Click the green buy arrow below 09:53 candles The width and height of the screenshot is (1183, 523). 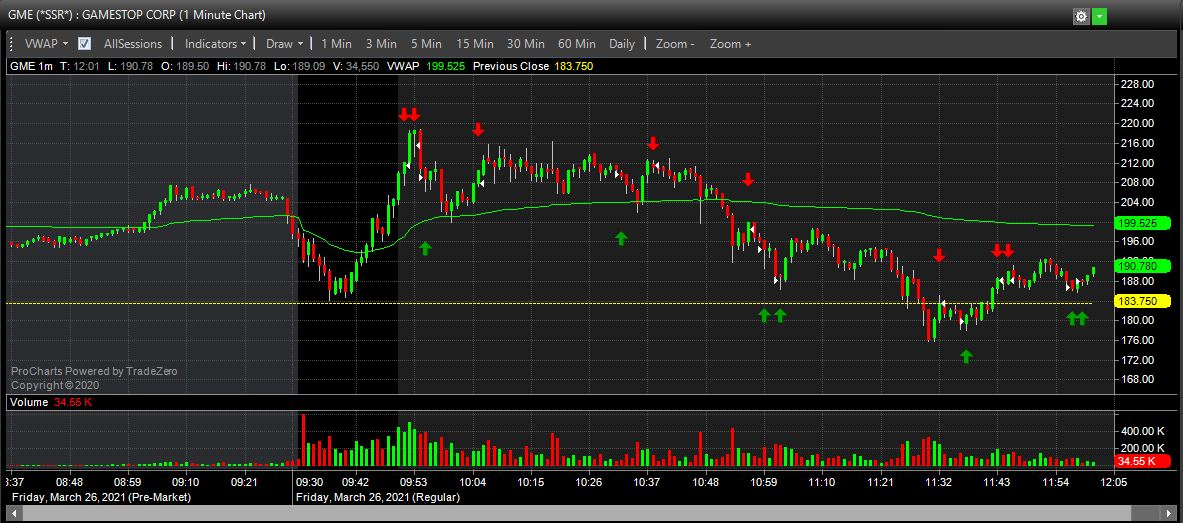pos(425,247)
